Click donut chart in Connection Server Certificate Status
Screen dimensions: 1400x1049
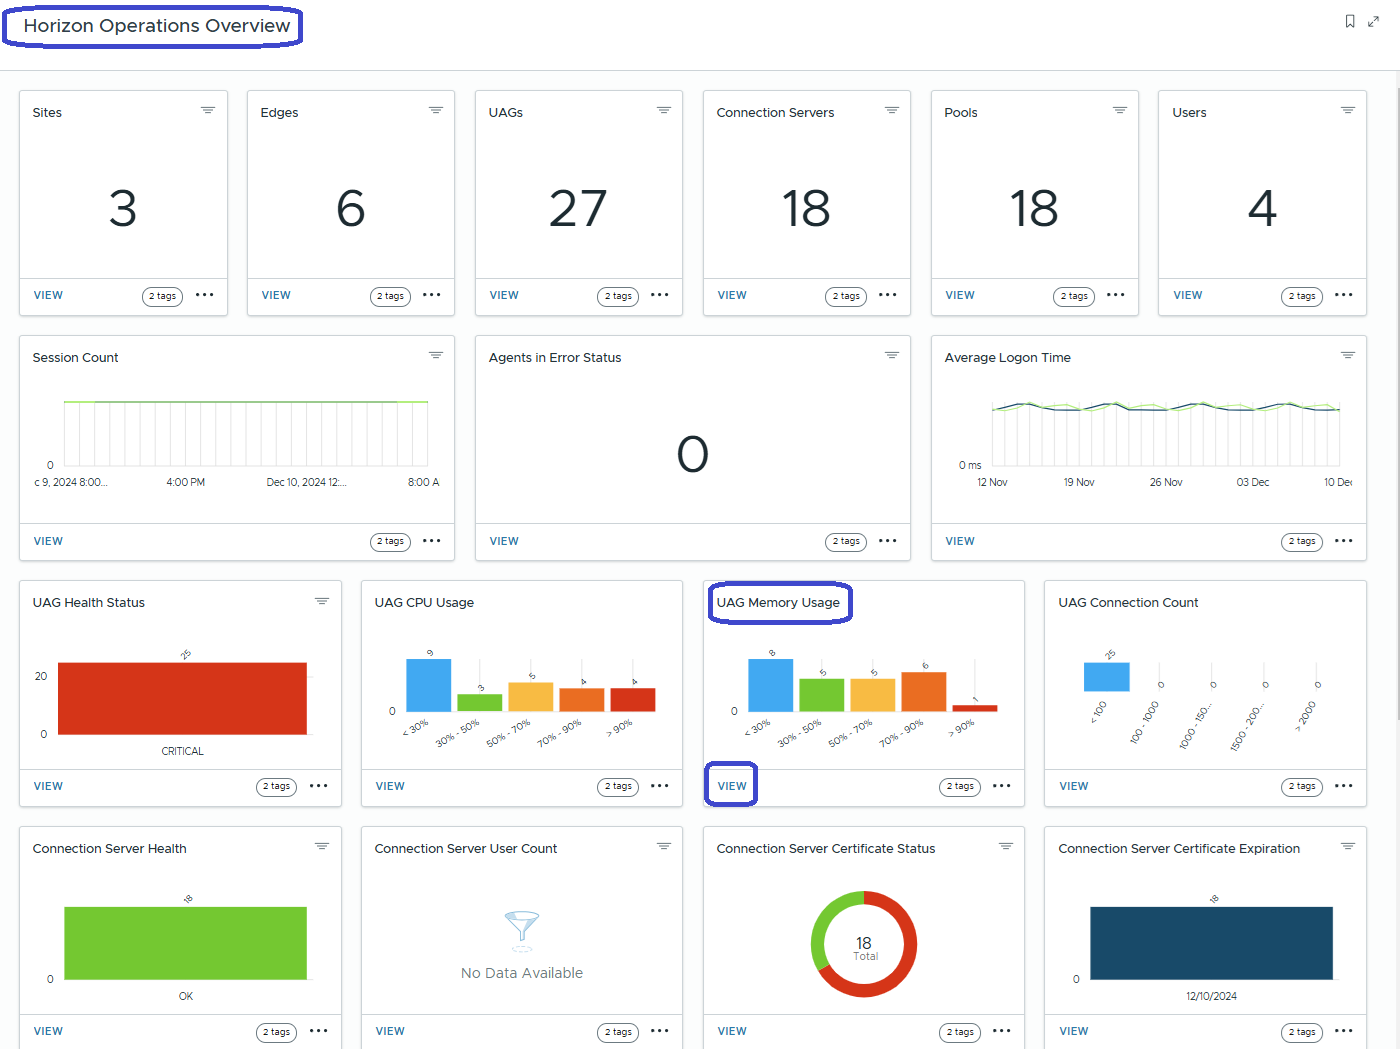(x=864, y=944)
